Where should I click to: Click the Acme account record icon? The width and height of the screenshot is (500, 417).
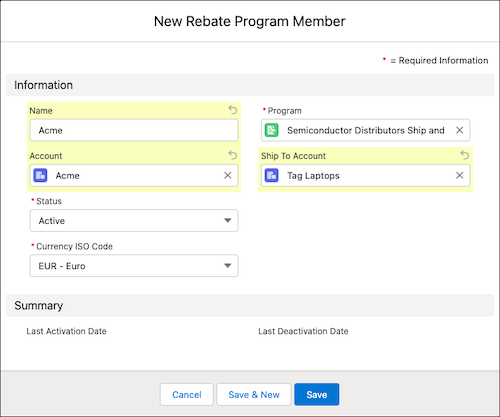coord(40,175)
